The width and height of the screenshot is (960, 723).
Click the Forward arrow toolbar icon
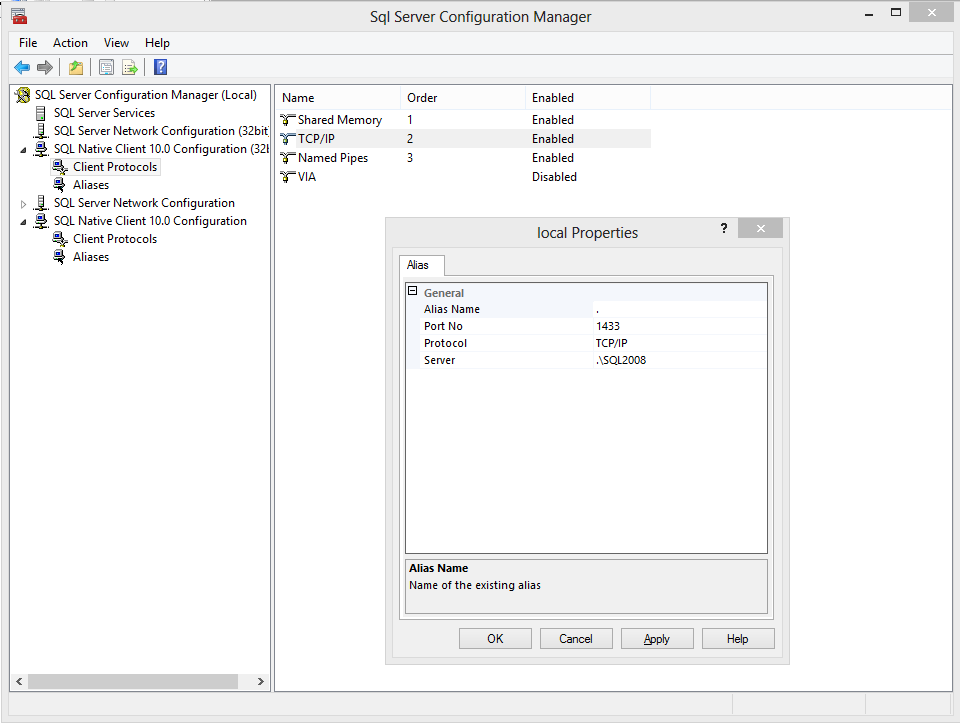(x=45, y=67)
